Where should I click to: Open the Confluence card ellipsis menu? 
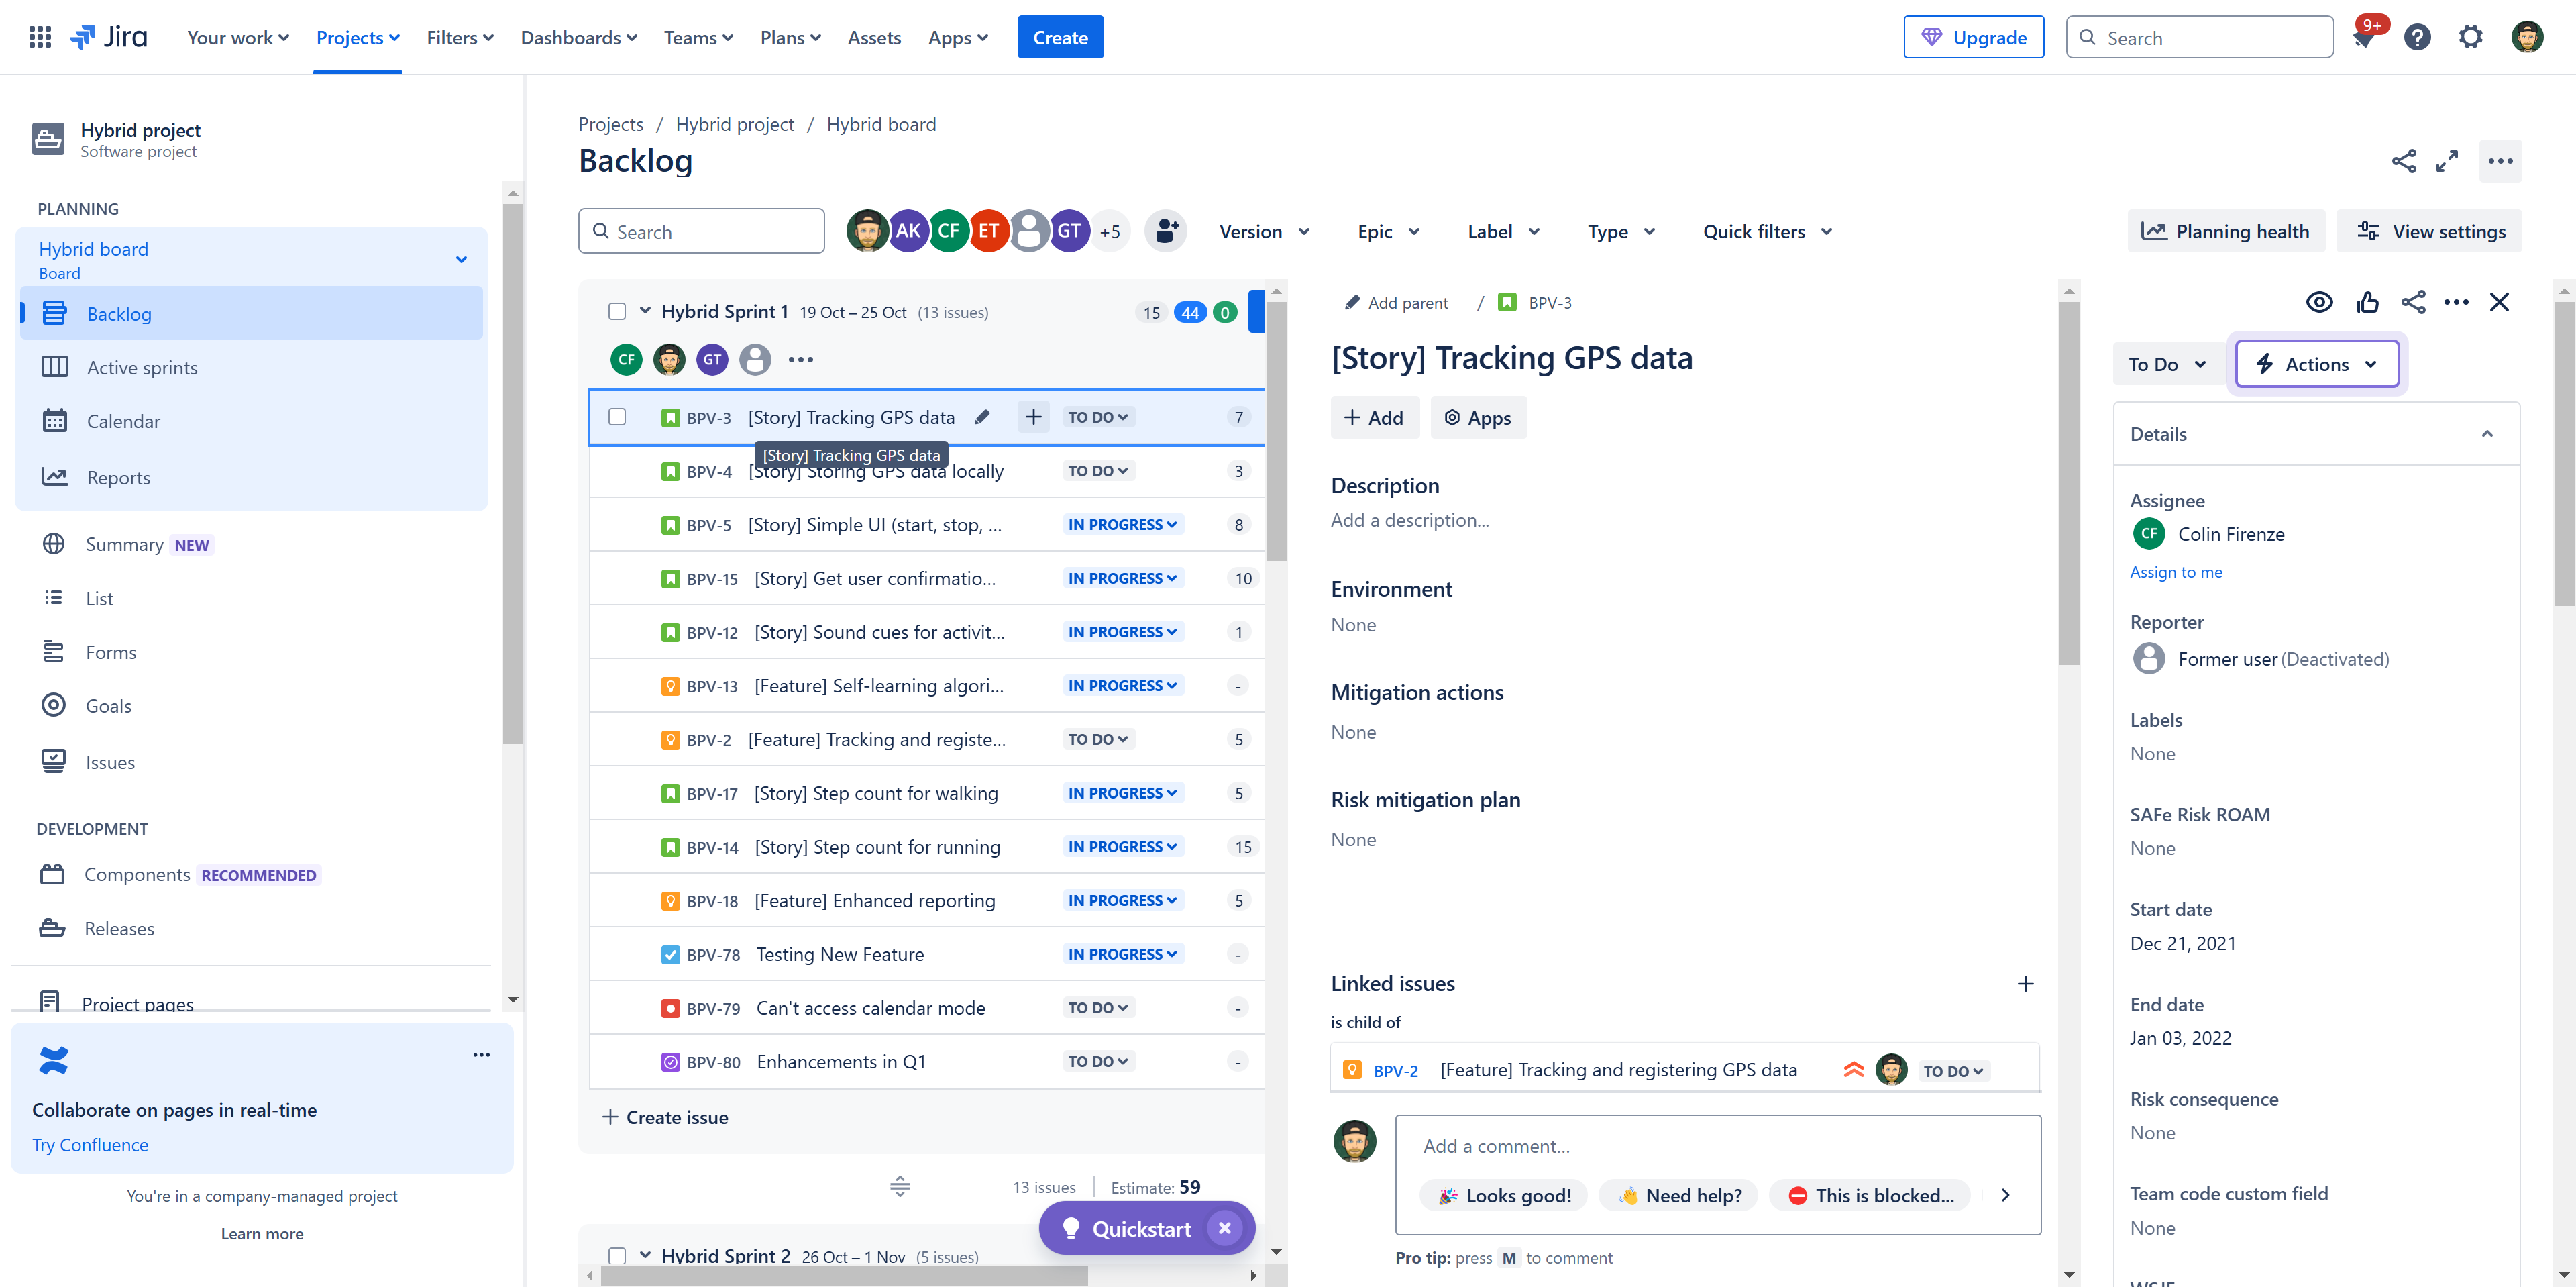click(481, 1055)
